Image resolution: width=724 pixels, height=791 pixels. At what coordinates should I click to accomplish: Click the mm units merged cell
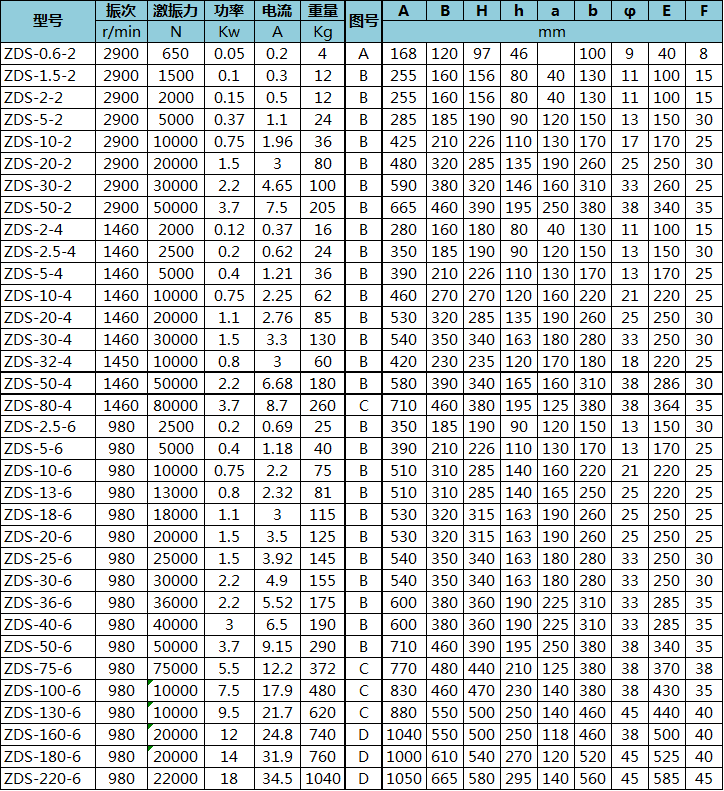(x=552, y=32)
